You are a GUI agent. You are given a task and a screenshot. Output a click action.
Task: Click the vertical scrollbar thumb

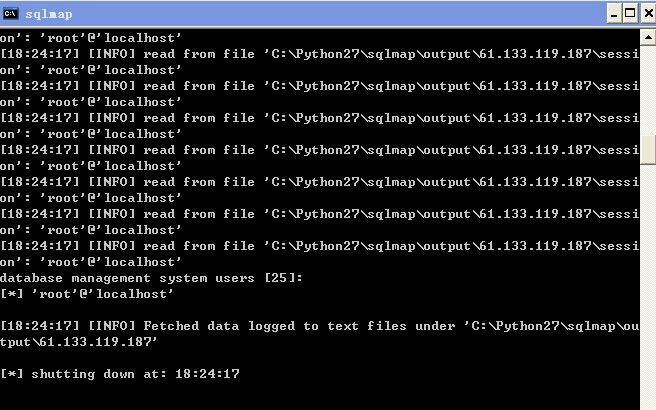point(648,150)
